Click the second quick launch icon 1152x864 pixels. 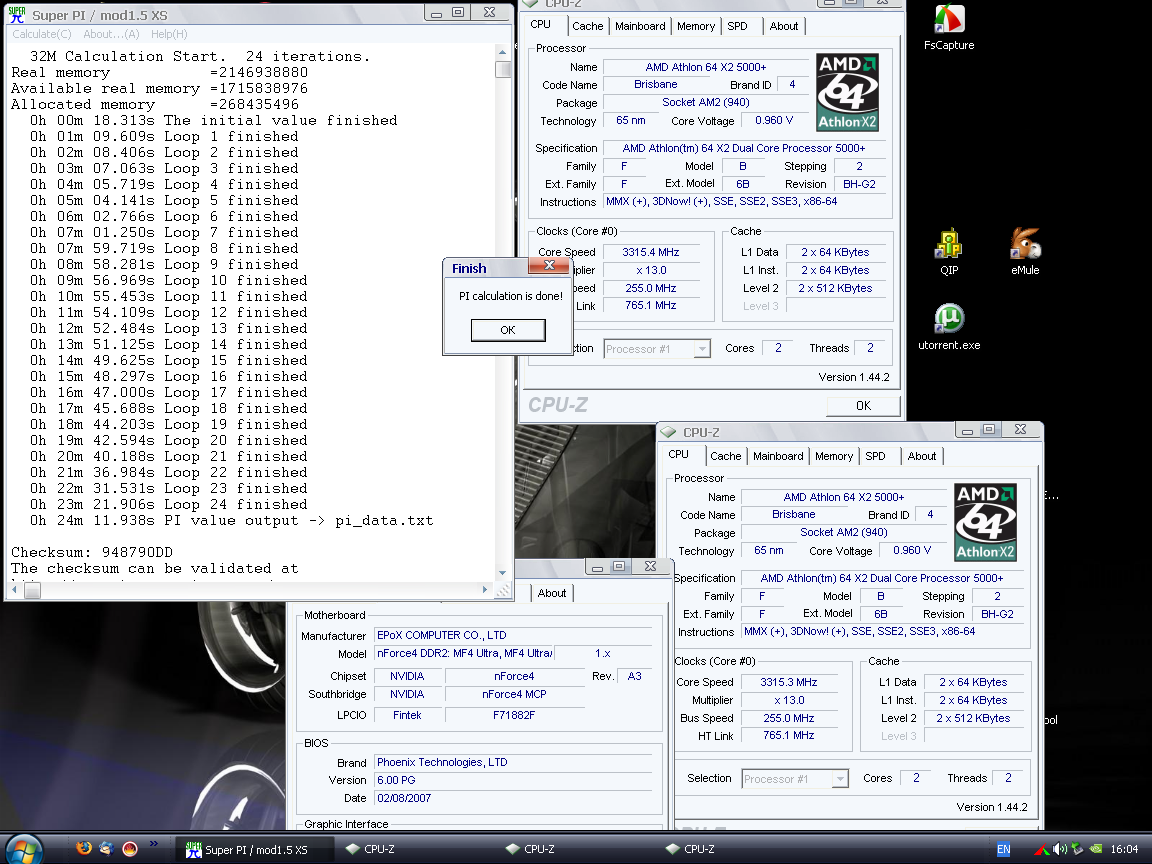pyautogui.click(x=107, y=848)
